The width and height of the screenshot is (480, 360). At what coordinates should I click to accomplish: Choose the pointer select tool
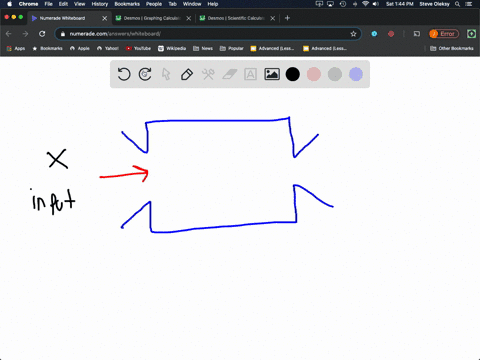coord(166,74)
